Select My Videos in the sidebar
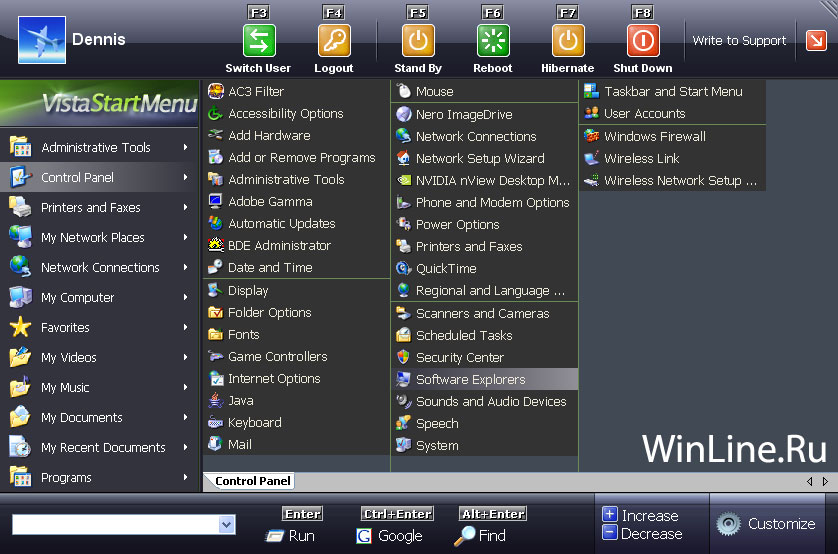 point(99,357)
